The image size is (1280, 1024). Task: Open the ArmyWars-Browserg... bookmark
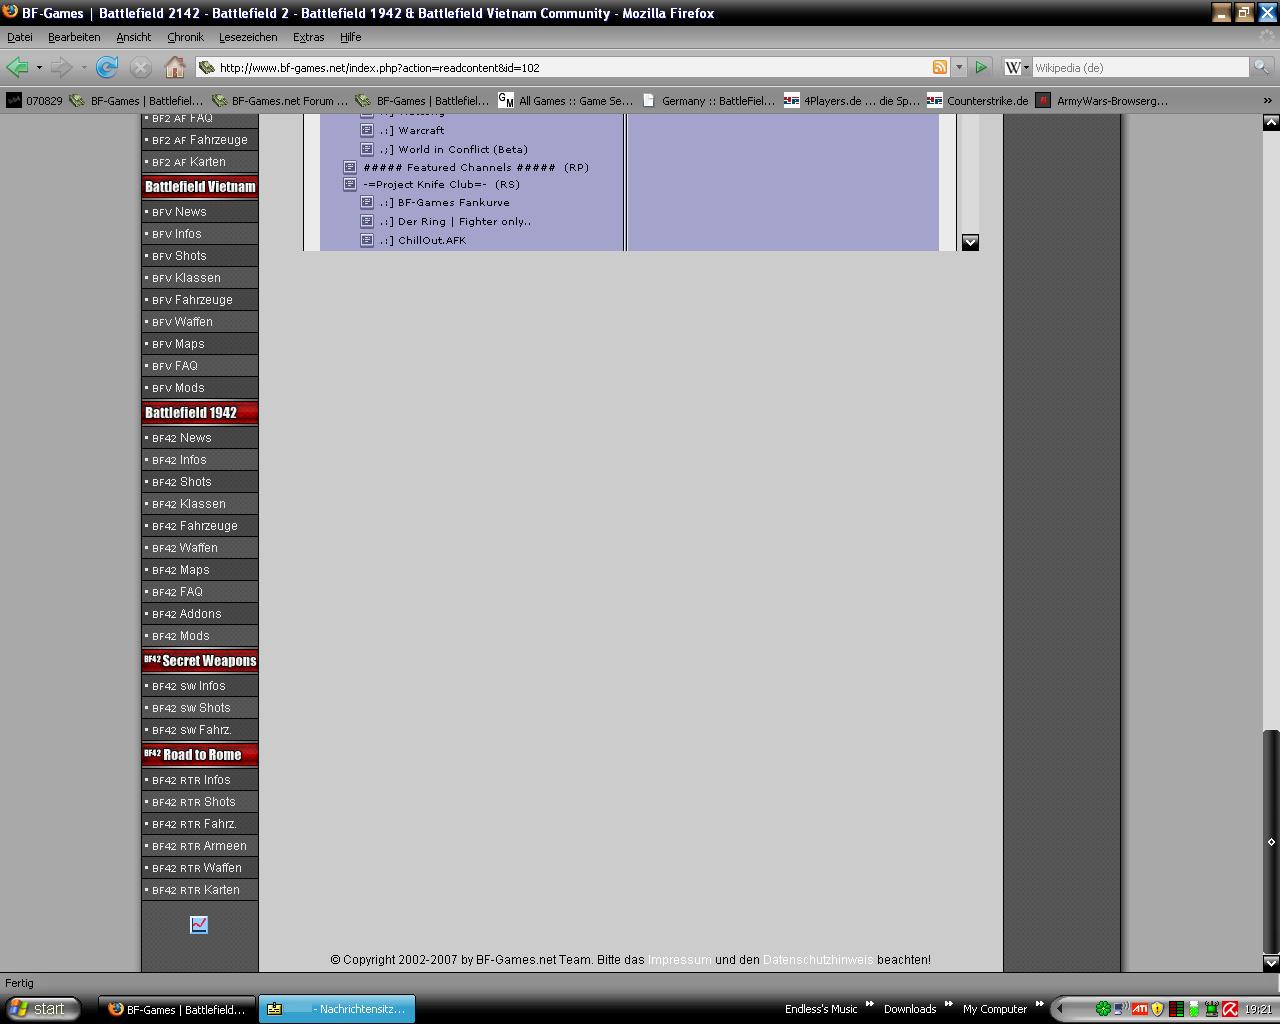1102,100
